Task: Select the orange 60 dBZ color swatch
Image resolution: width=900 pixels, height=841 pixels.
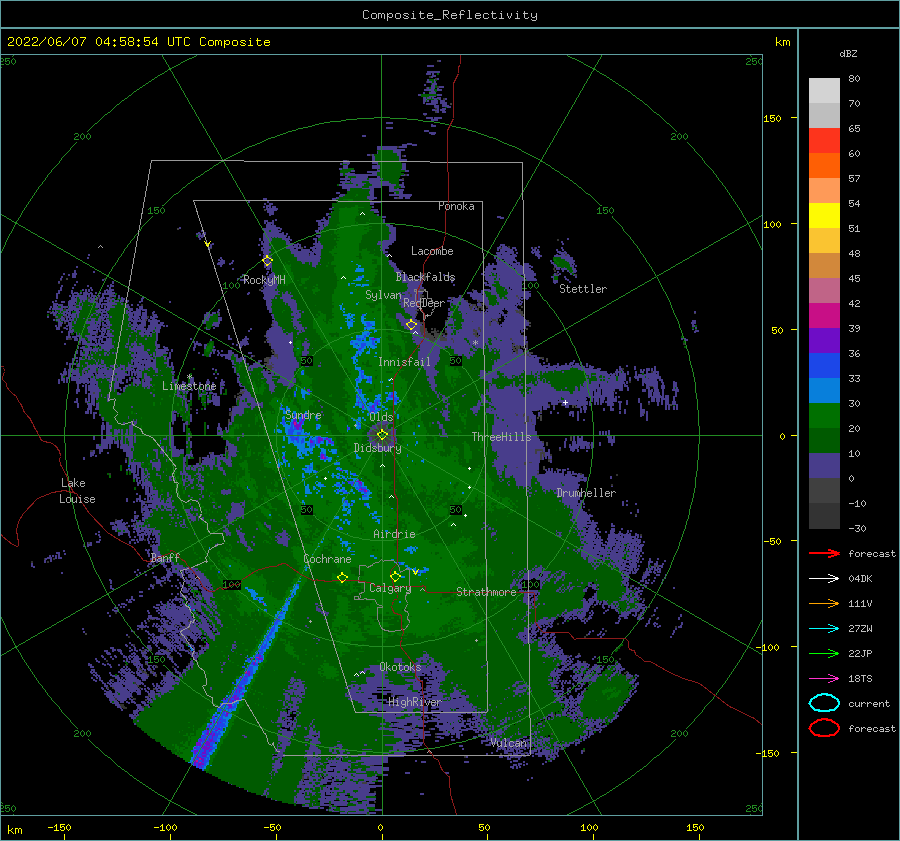Action: [824, 166]
